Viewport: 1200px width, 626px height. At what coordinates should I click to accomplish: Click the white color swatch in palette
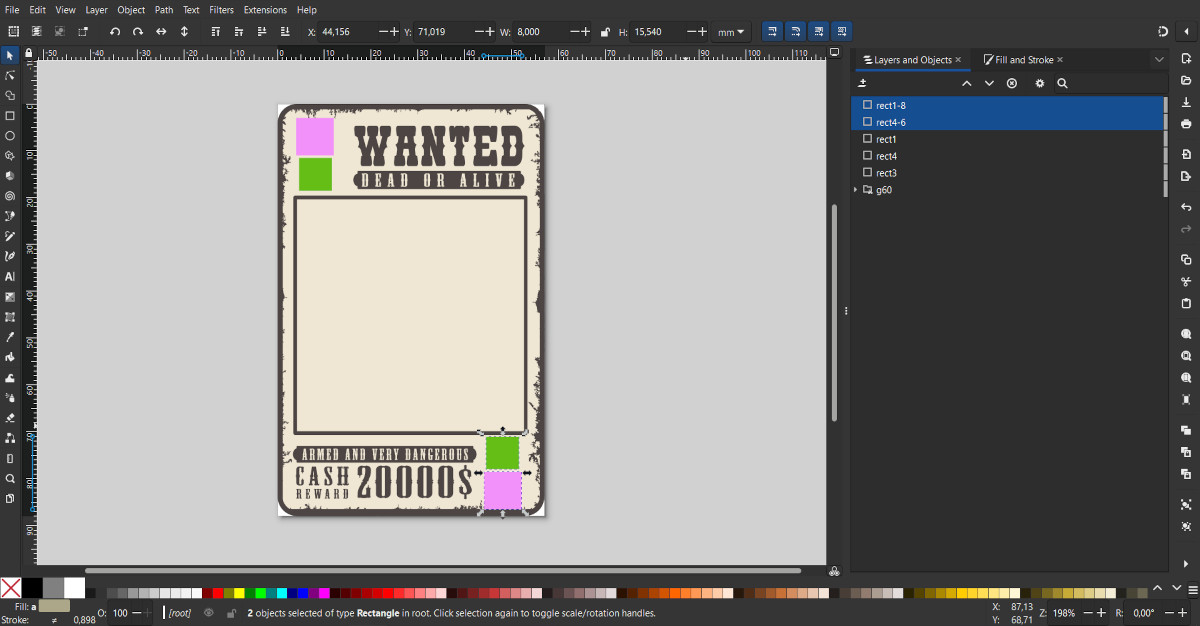(75, 588)
